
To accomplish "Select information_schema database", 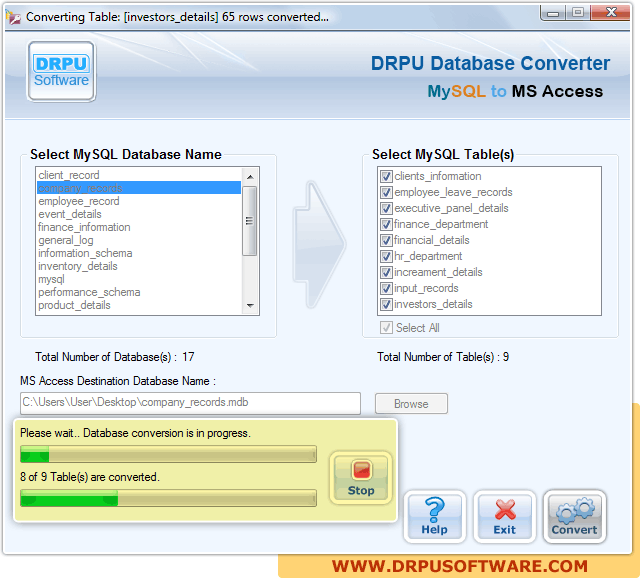I will click(139, 253).
